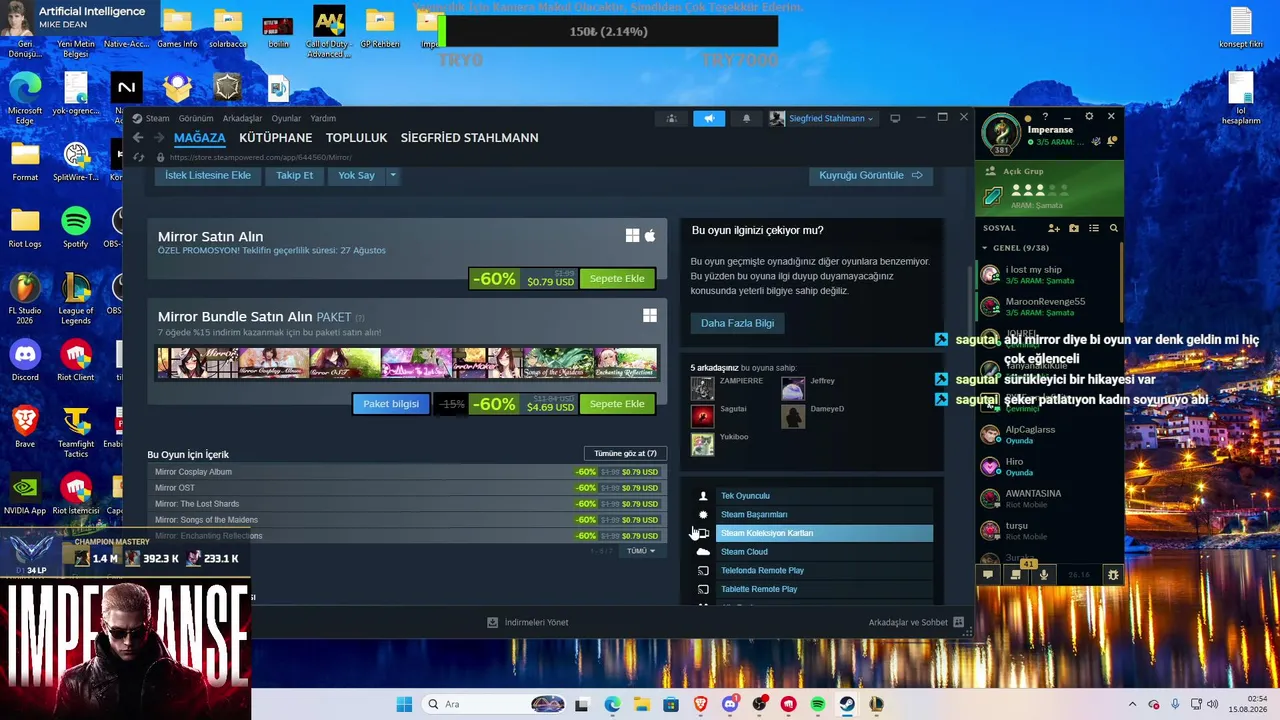The height and width of the screenshot is (720, 1280).
Task: Toggle Takip Et (follow) for Mirror
Action: (x=295, y=175)
